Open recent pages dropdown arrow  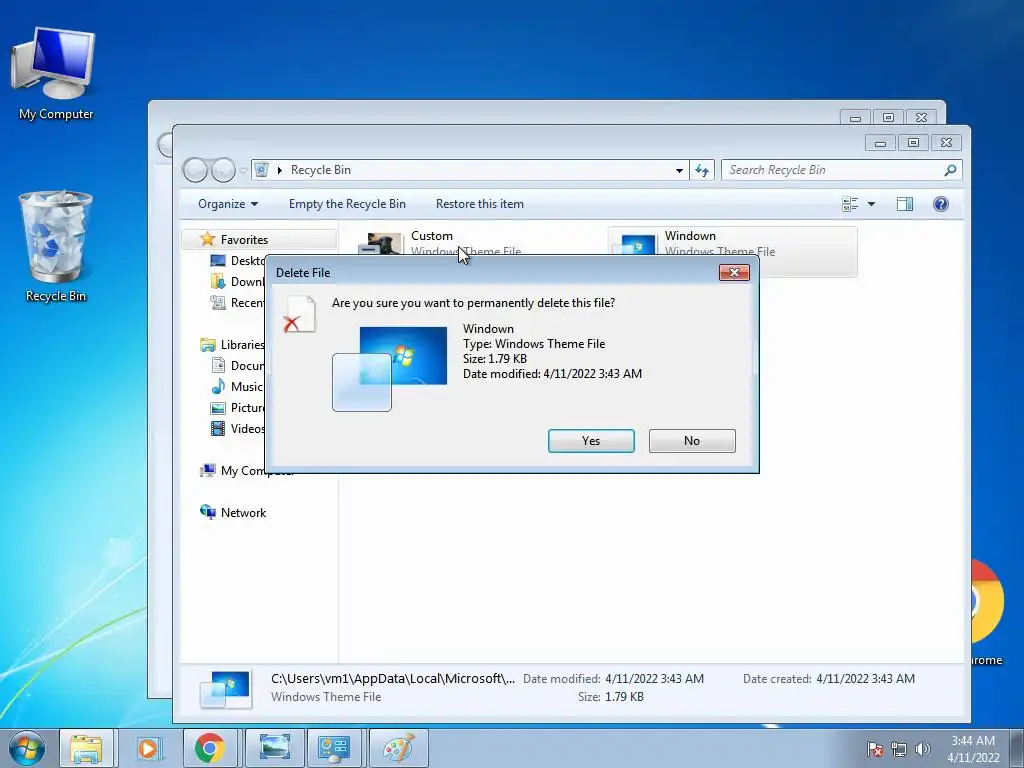point(244,170)
